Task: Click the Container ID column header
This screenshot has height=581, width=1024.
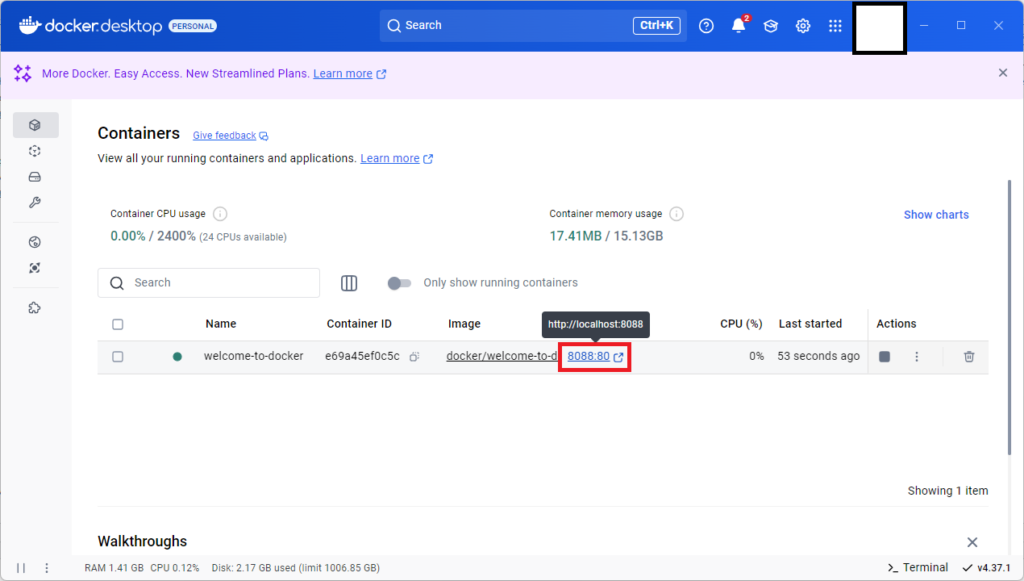Action: click(x=359, y=324)
